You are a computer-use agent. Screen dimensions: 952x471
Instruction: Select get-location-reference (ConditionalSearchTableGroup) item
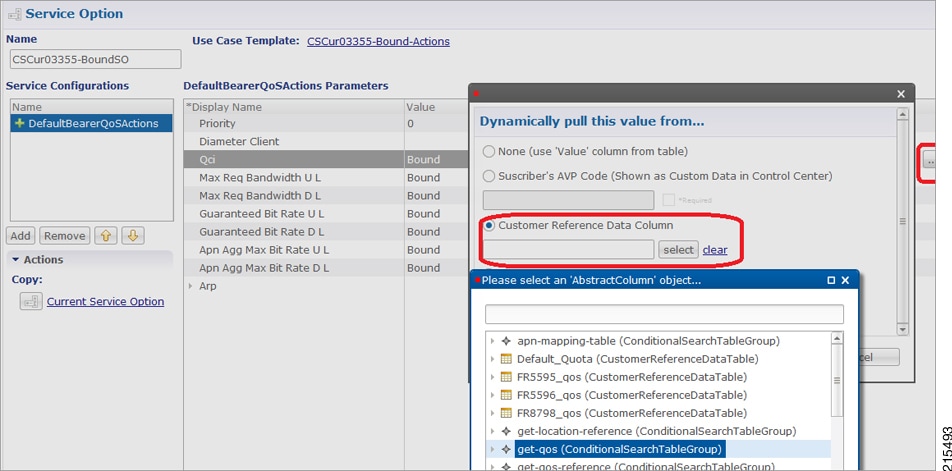click(656, 431)
